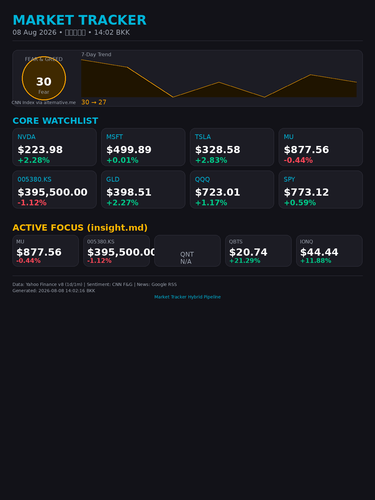Click 005380.KS ticker in Active Focus
This screenshot has height=500, width=375.
point(101,242)
